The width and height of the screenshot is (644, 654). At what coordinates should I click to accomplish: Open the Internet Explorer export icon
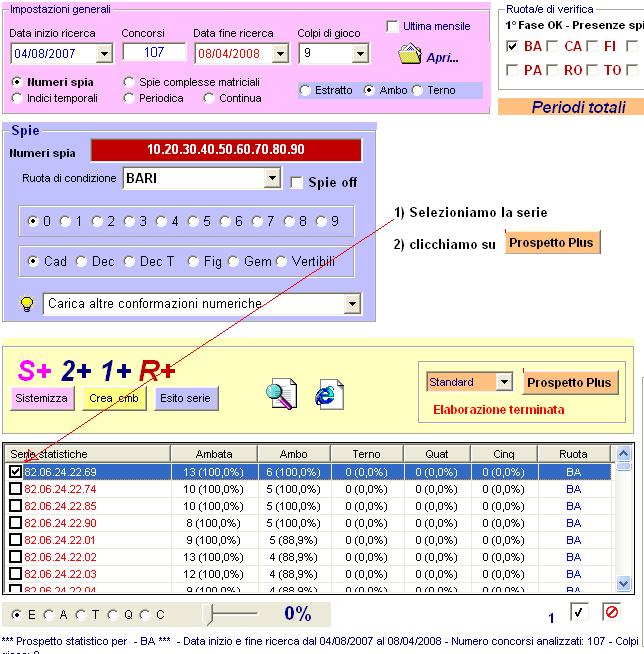click(x=329, y=394)
